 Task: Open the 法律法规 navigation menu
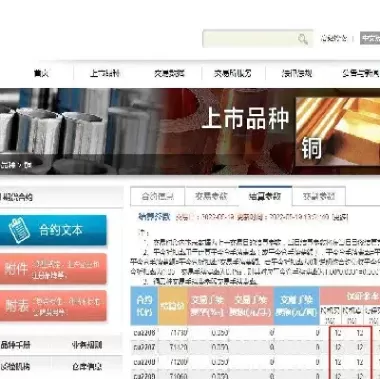(x=297, y=73)
